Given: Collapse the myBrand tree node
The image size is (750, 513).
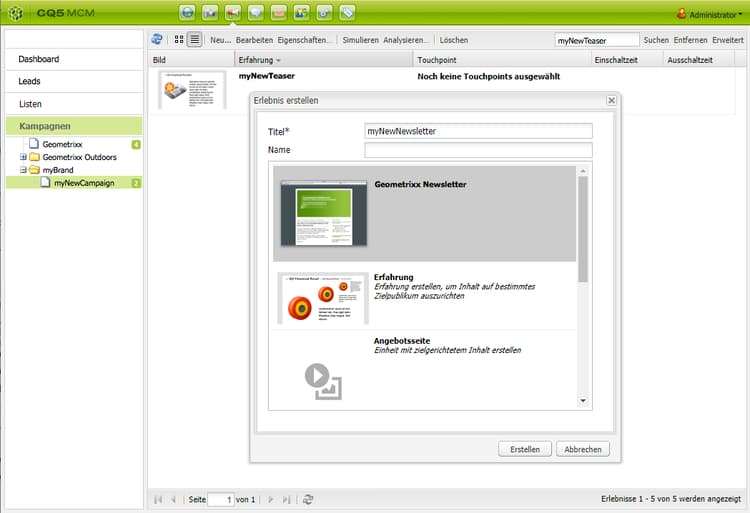Looking at the screenshot, I should 23,170.
